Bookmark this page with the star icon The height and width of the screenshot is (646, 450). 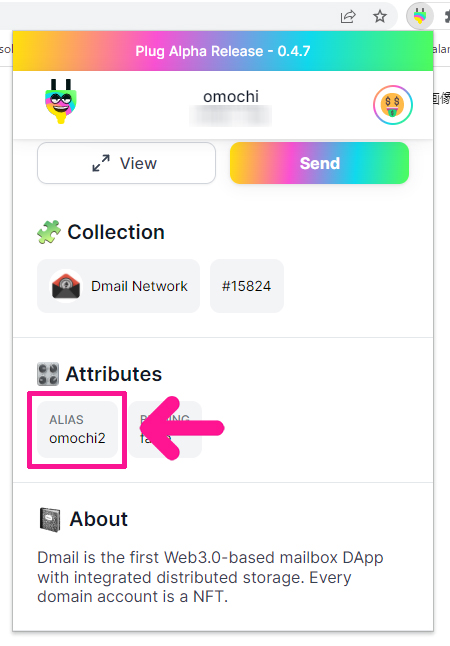click(x=380, y=16)
